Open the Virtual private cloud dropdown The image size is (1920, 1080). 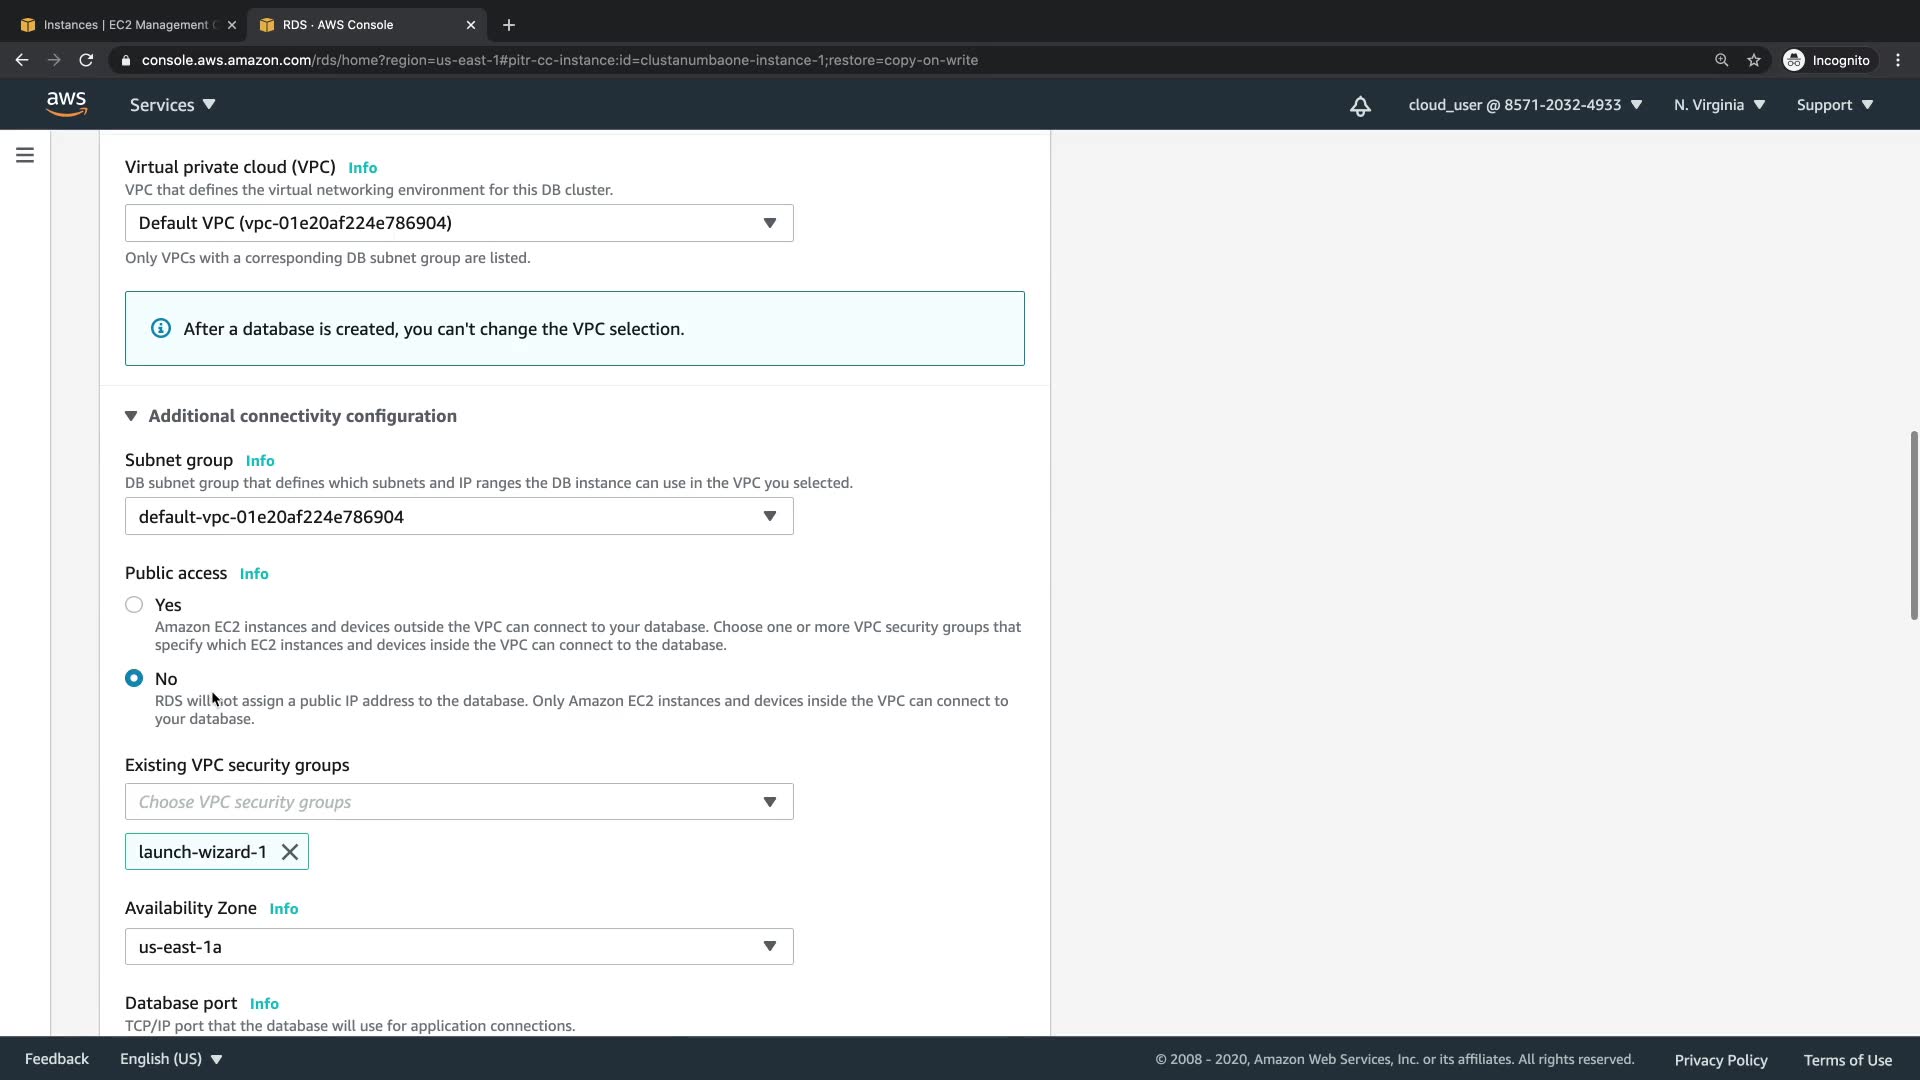pos(459,223)
